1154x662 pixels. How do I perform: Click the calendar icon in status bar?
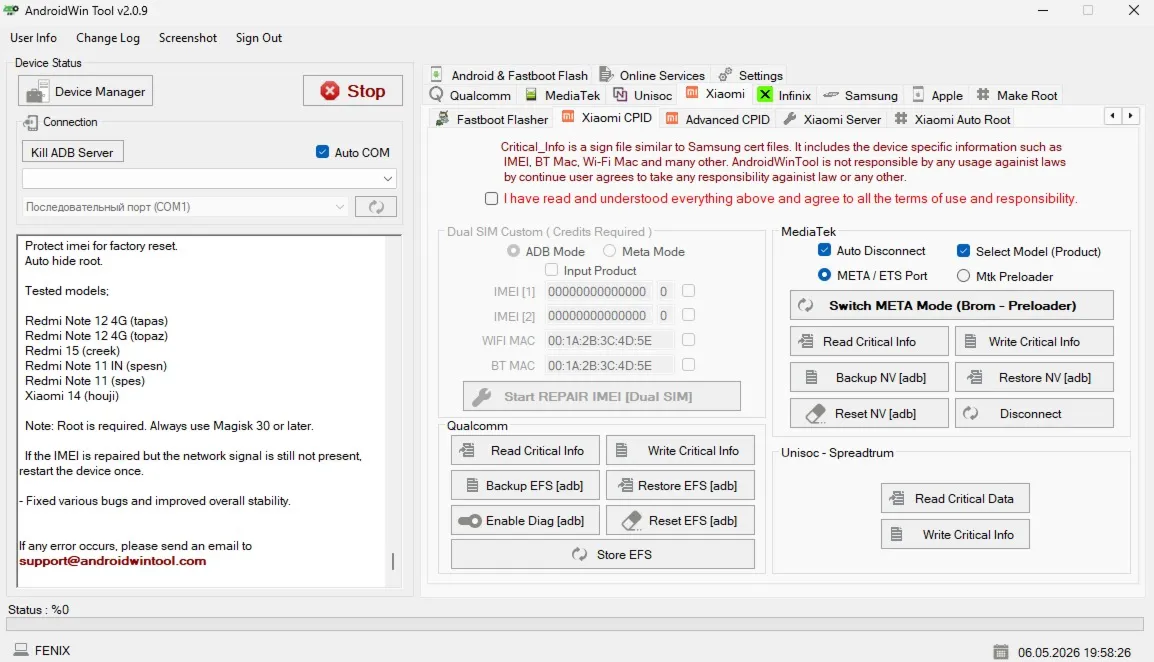coord(1000,652)
